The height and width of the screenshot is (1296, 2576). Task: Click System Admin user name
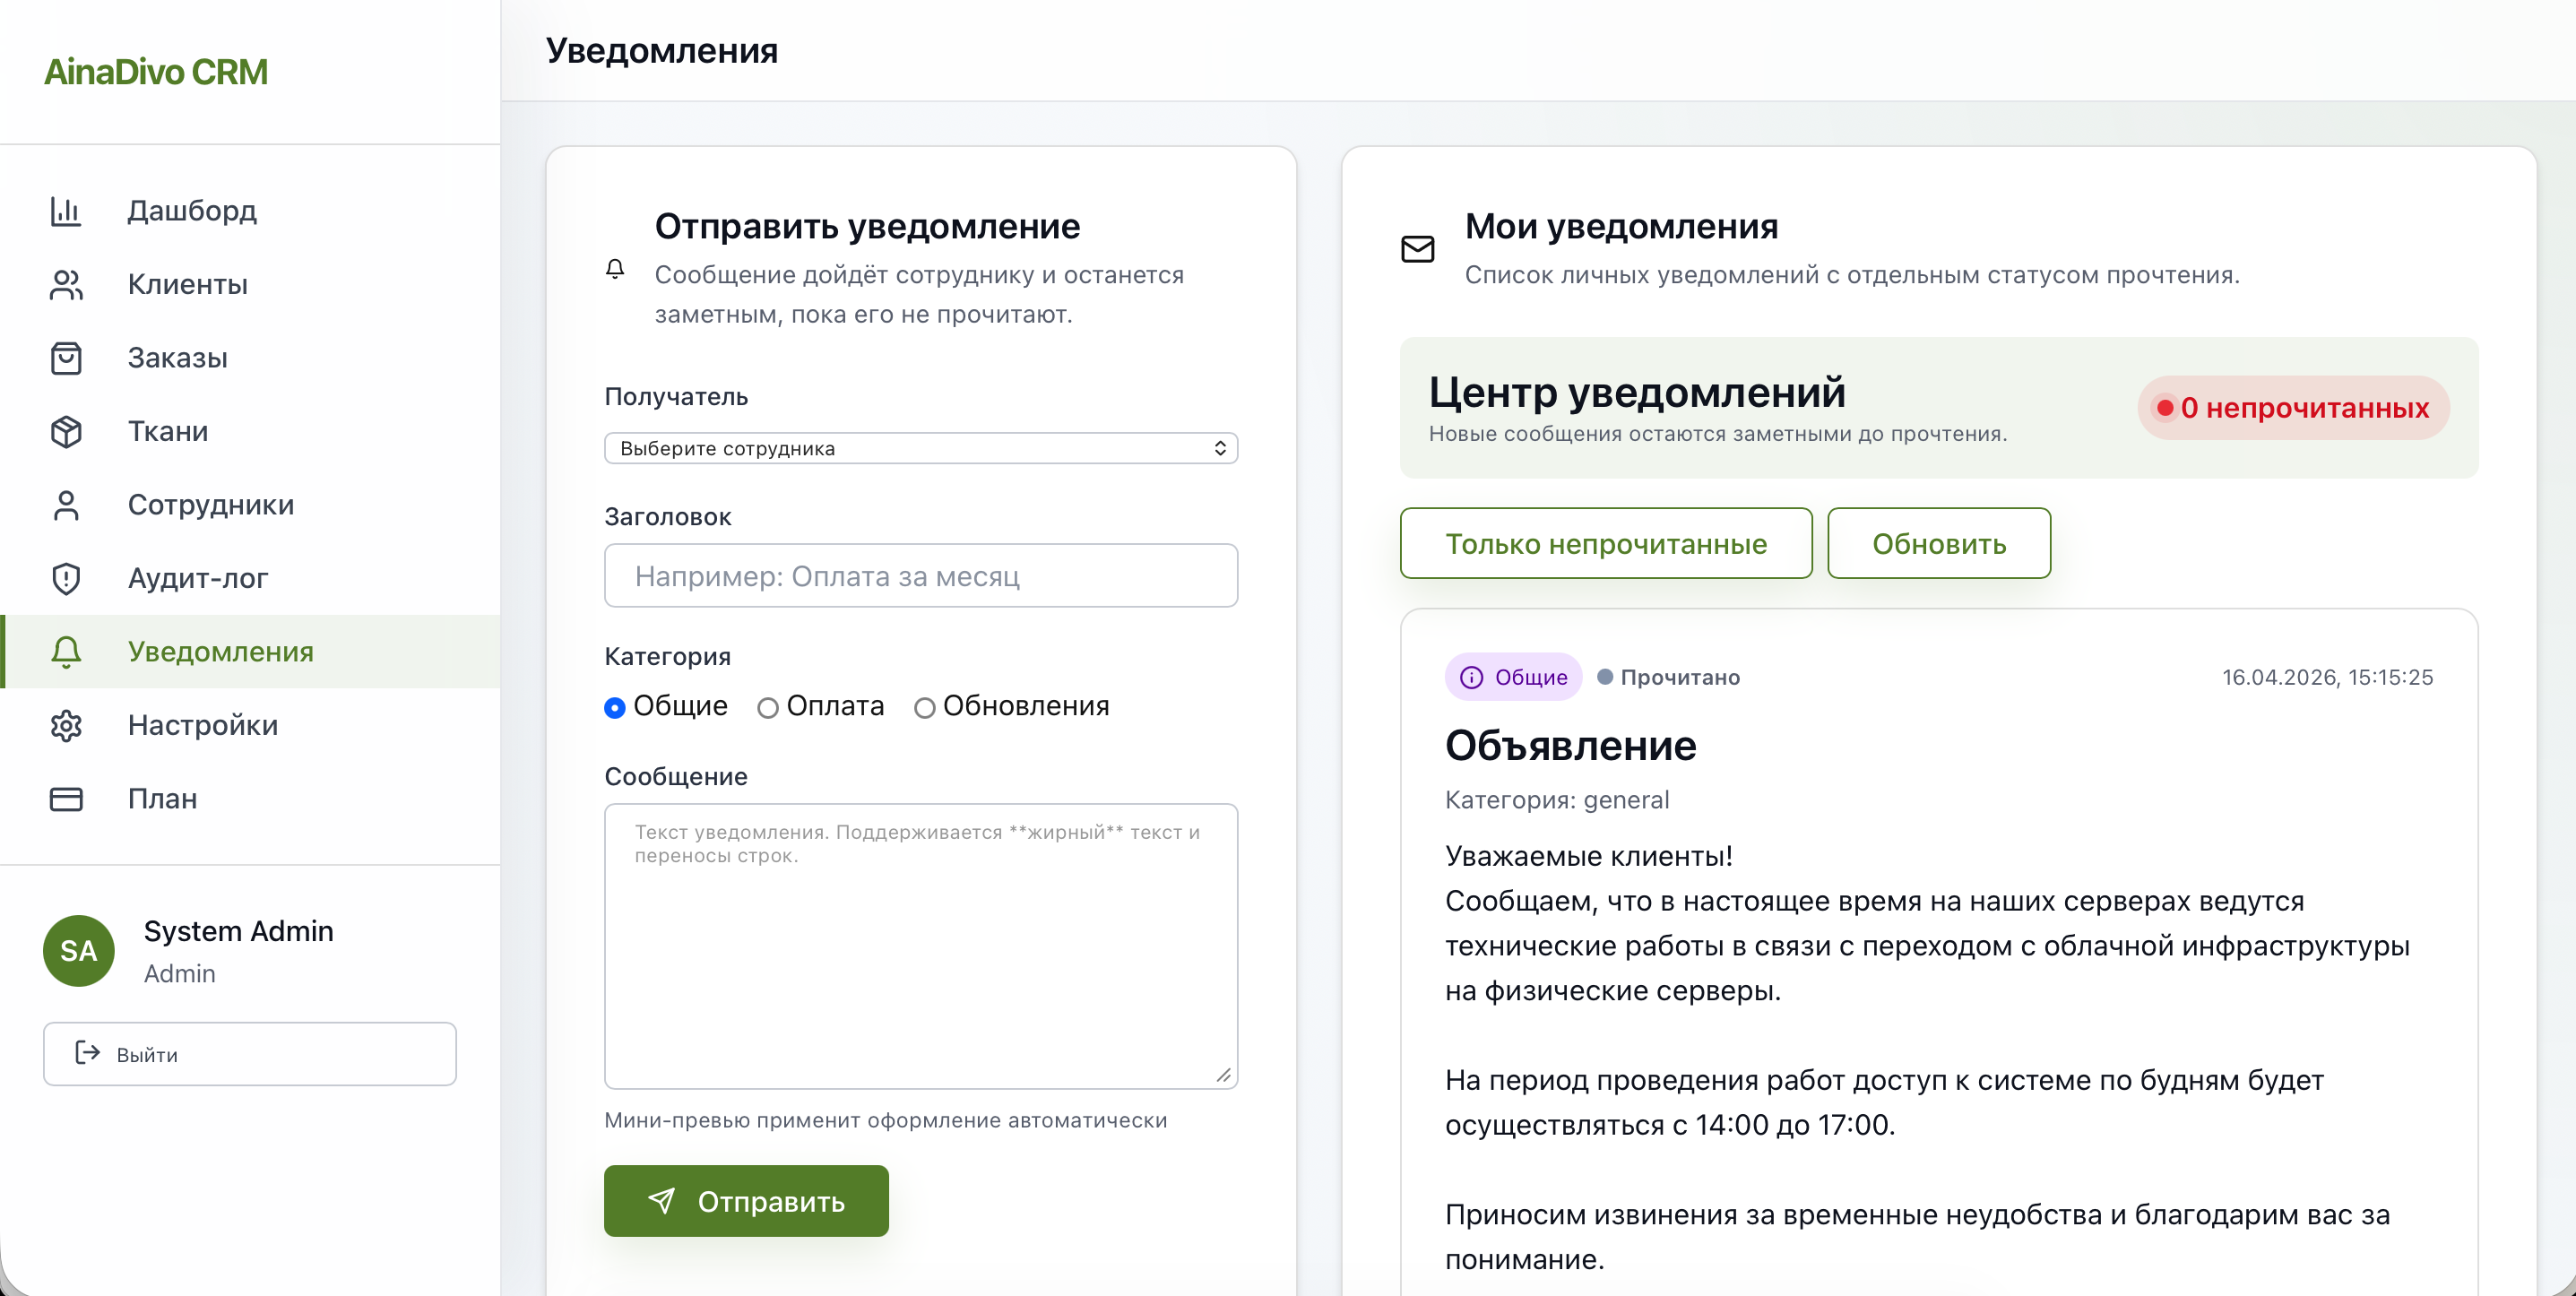[238, 932]
